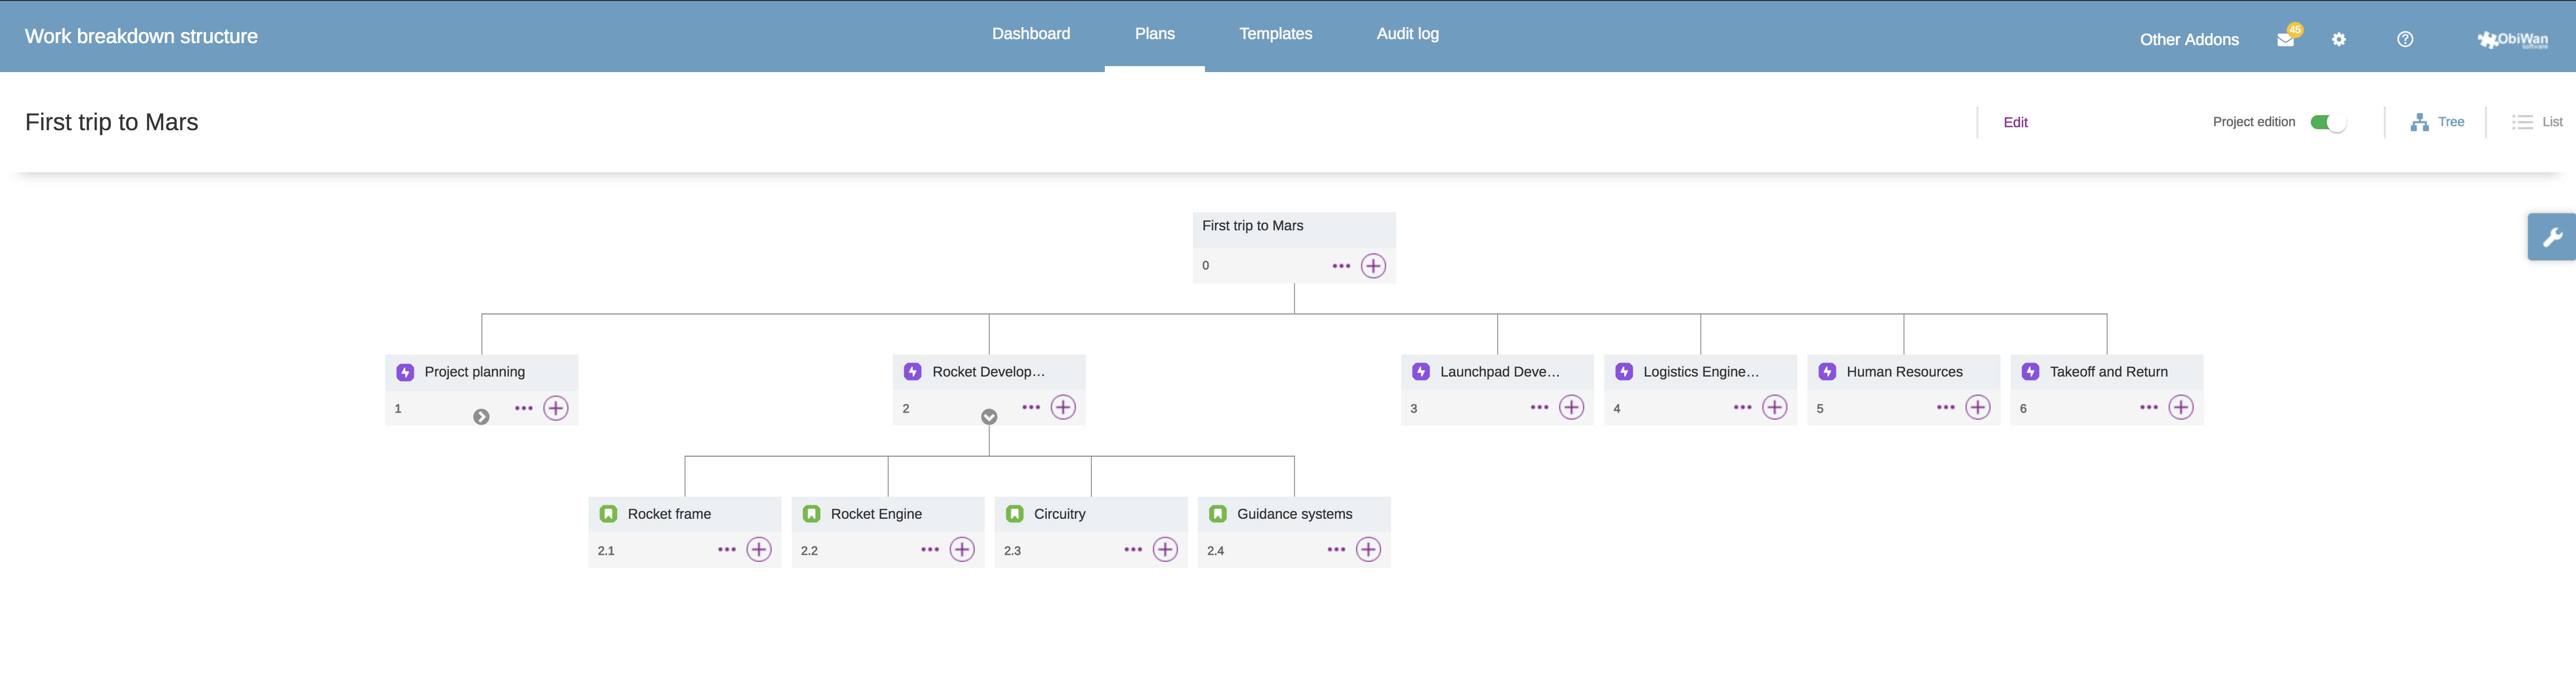
Task: Click the green story icon on Rocket frame
Action: [x=608, y=514]
